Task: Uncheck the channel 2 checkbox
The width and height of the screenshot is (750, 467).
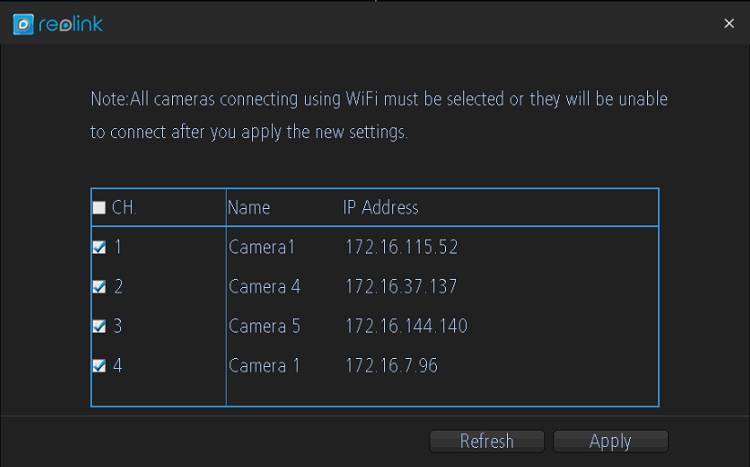Action: (x=98, y=287)
